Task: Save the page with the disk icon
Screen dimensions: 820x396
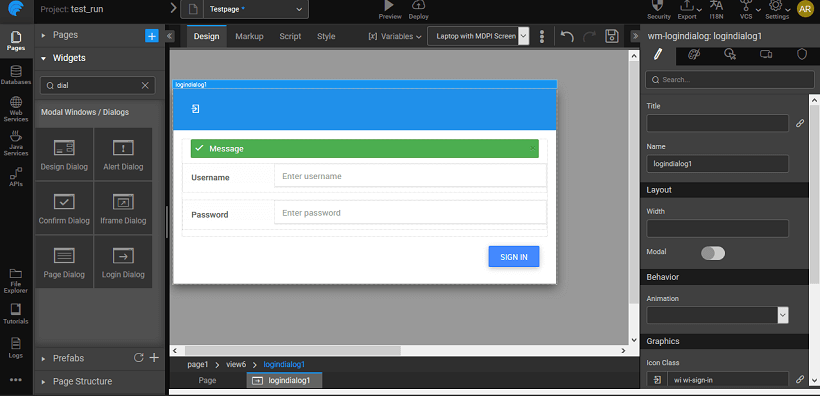Action: coord(611,36)
